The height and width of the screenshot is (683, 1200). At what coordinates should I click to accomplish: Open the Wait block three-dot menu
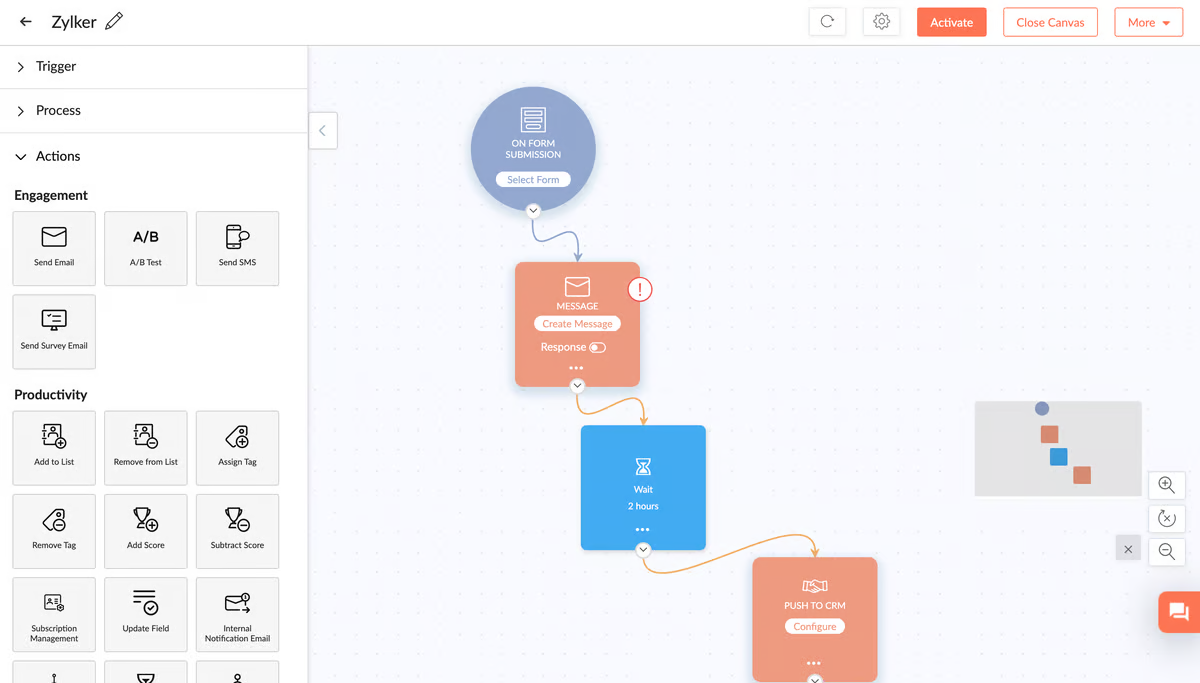(643, 529)
